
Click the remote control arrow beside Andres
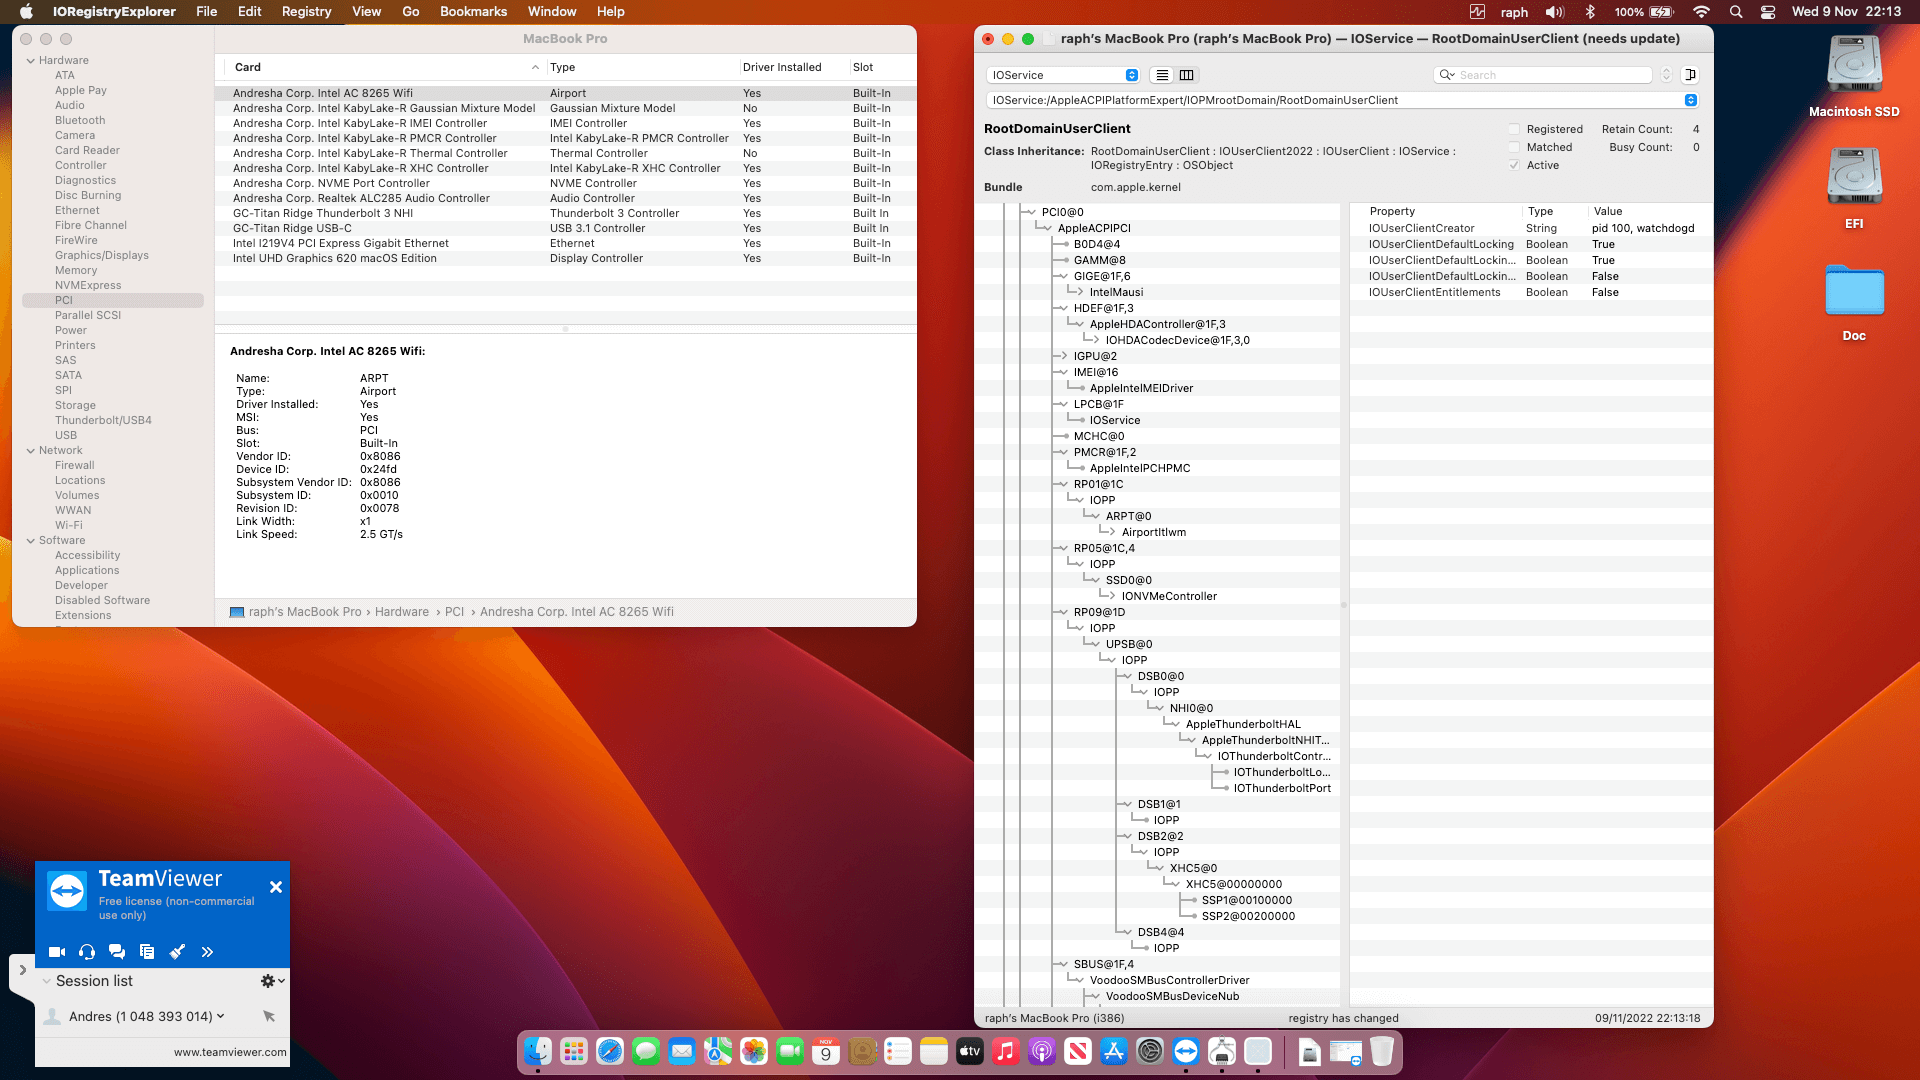coord(269,1016)
